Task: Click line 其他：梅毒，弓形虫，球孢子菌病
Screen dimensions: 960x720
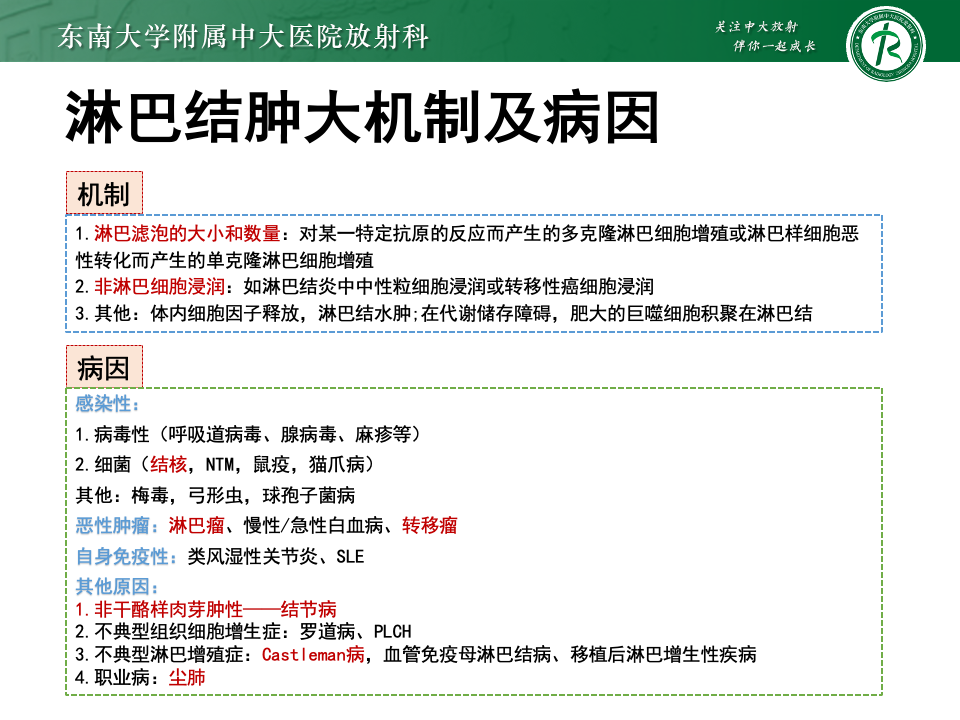Action: click(x=216, y=495)
